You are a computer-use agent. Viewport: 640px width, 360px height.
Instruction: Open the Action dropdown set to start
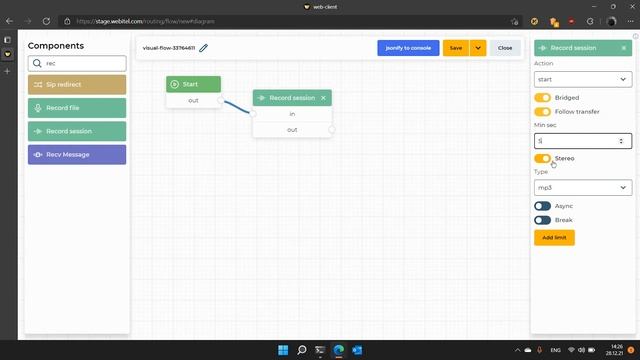click(x=583, y=79)
